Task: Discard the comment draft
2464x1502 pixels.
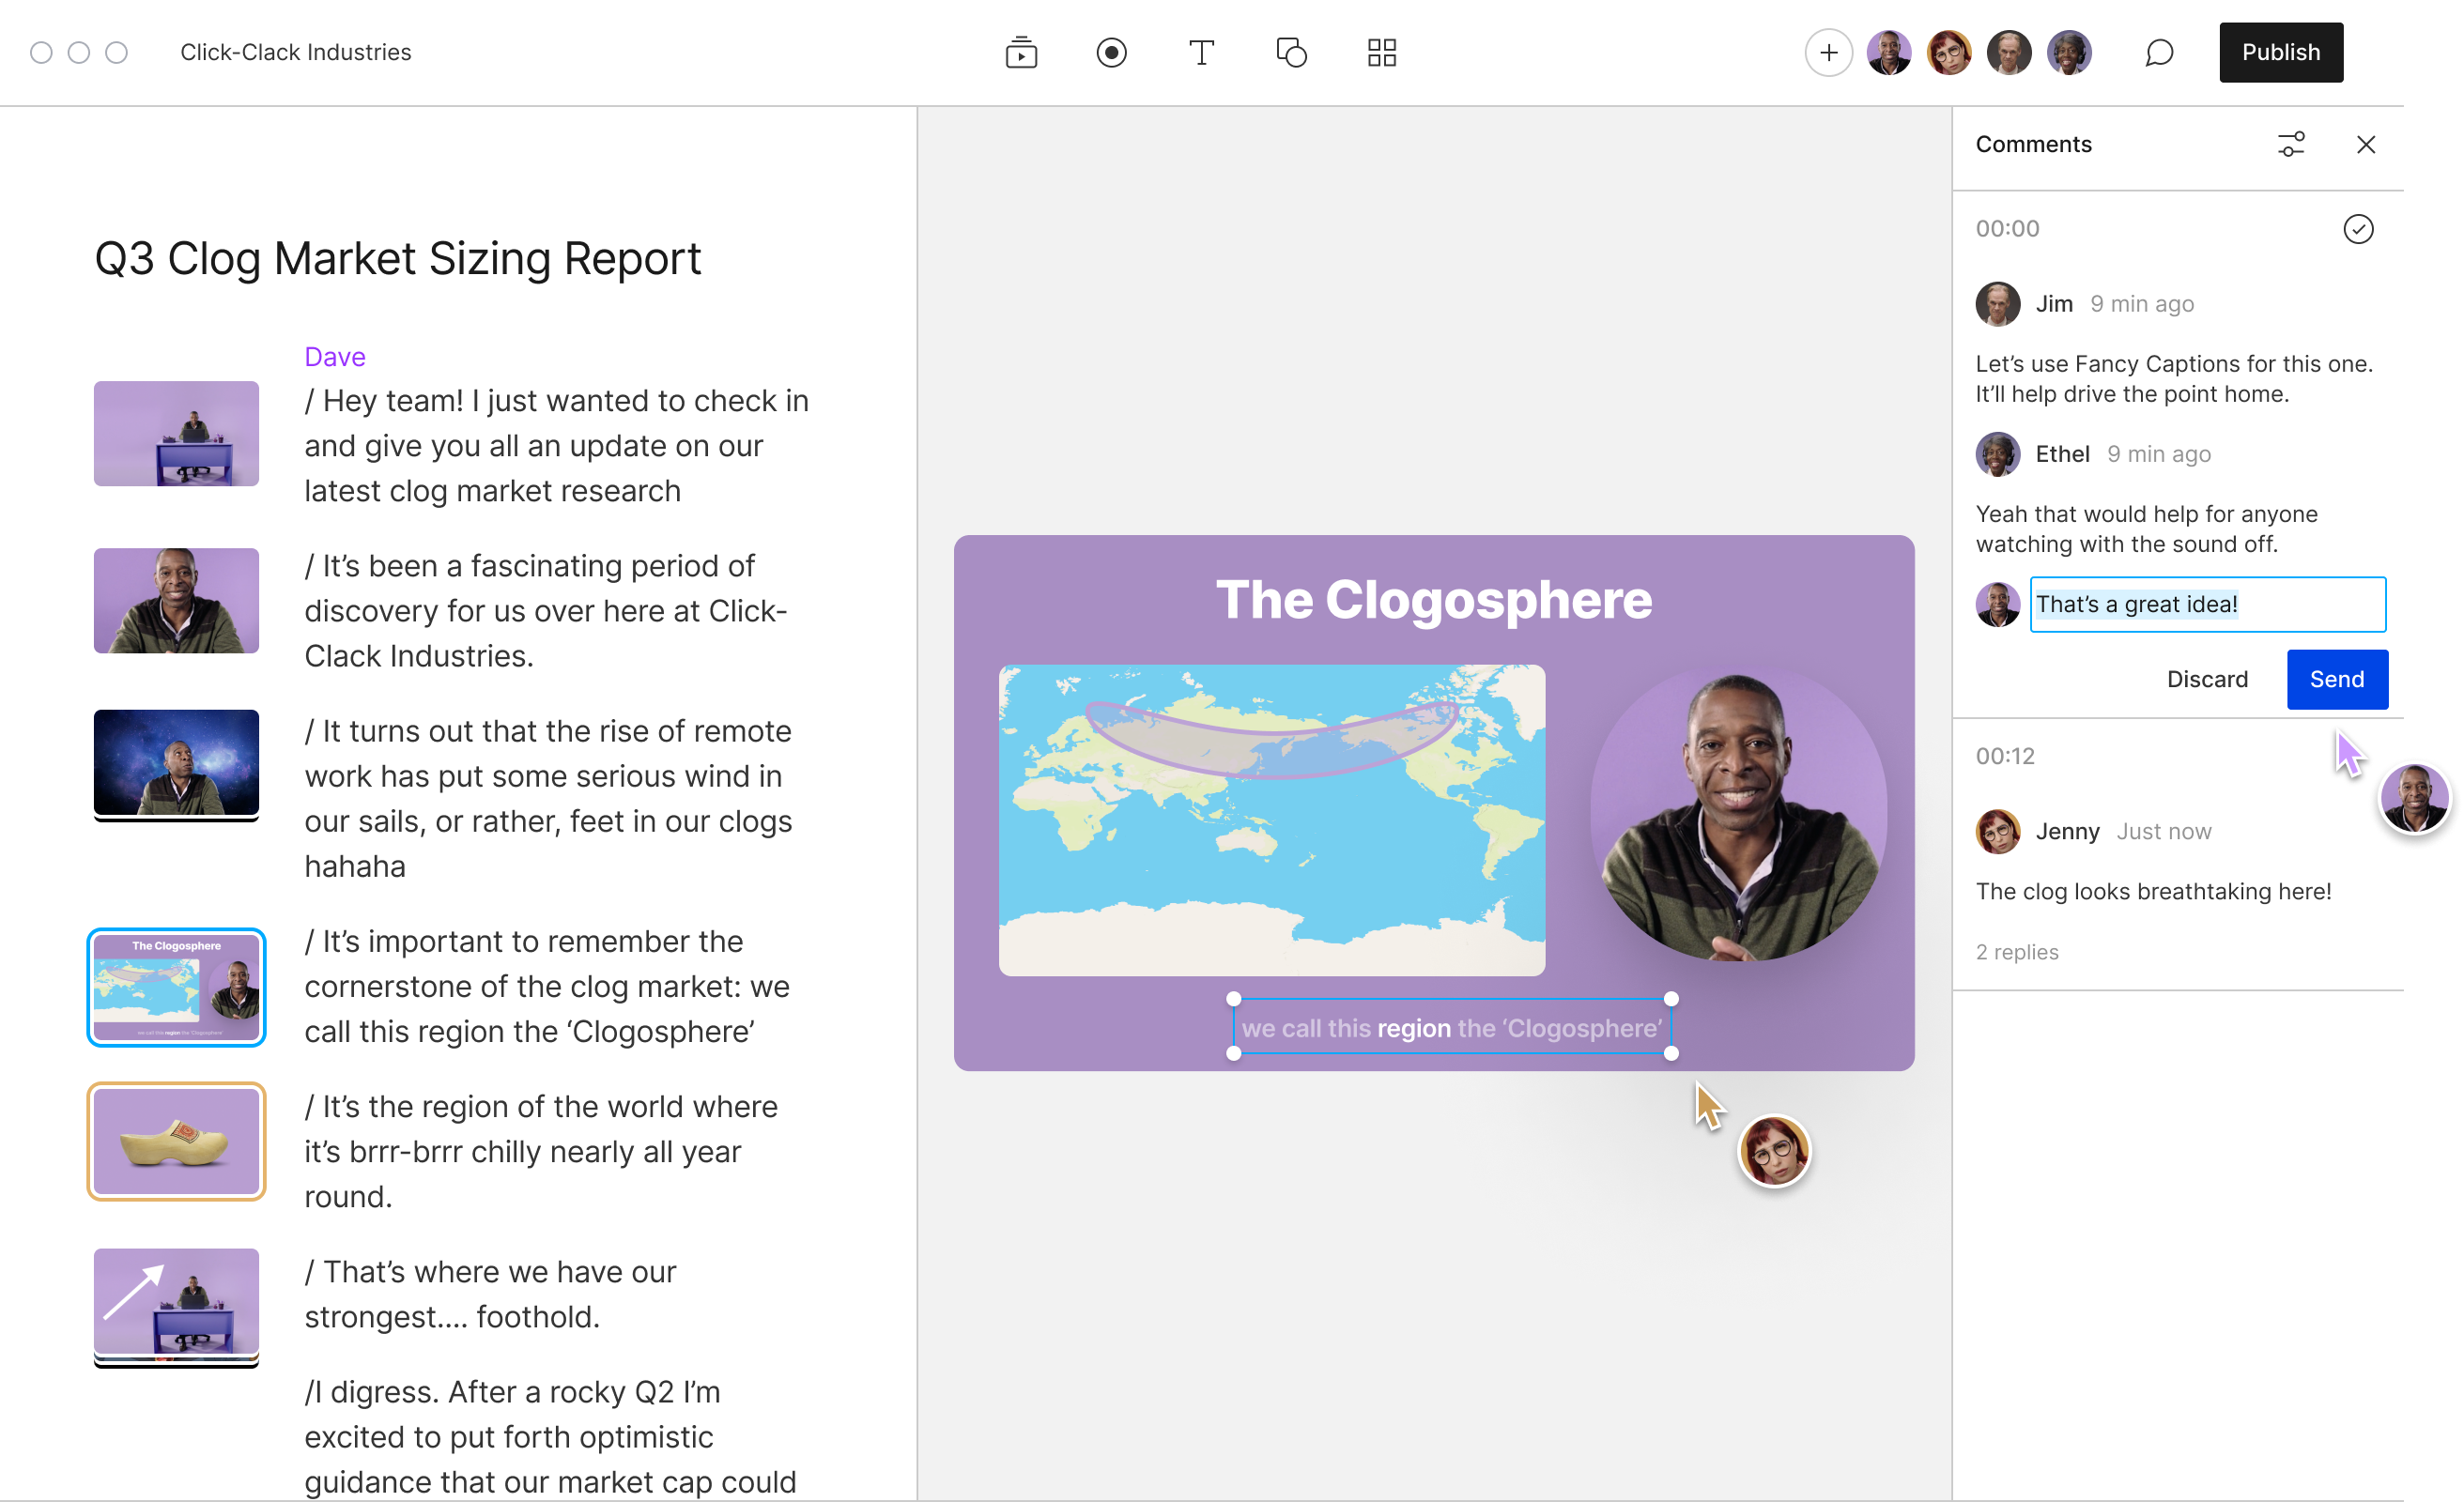Action: point(2207,679)
